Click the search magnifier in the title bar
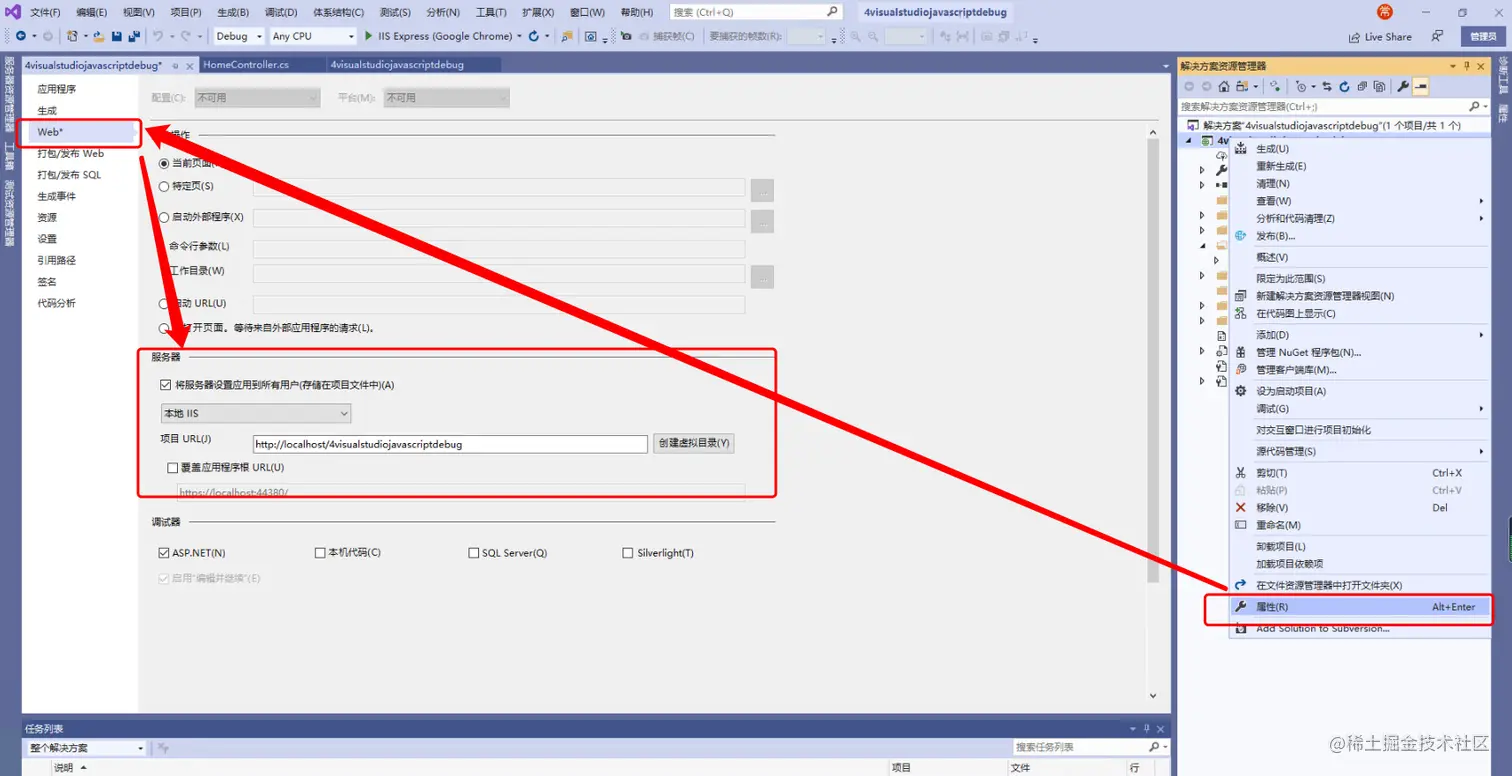Screen dimensions: 1512x776 click(x=832, y=12)
